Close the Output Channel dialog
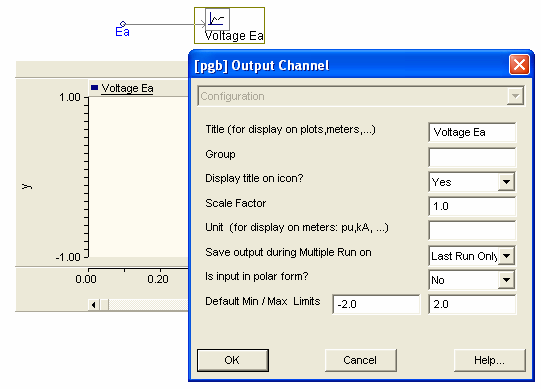The width and height of the screenshot is (541, 389). pyautogui.click(x=519, y=65)
